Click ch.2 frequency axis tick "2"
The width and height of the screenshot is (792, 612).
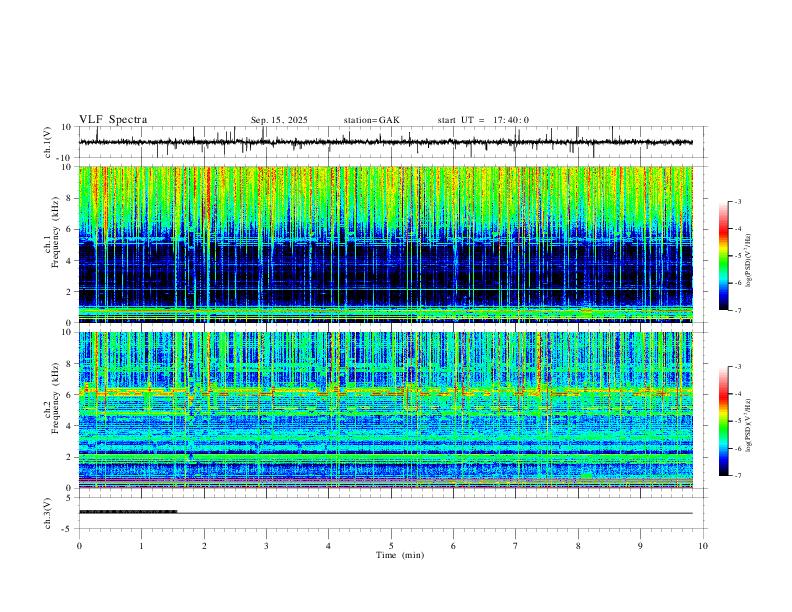click(69, 457)
